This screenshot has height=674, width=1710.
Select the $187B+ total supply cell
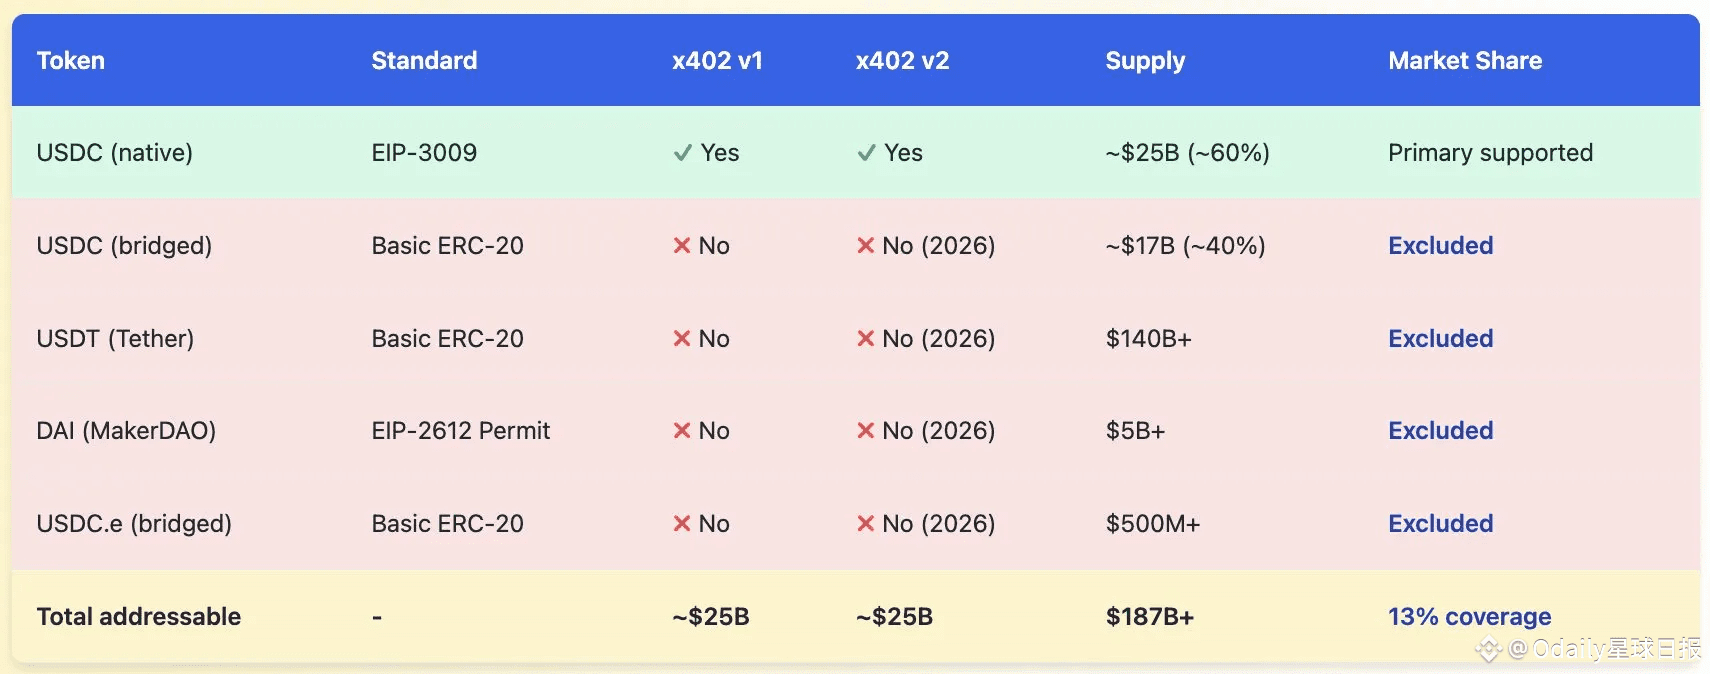[x=1150, y=617]
